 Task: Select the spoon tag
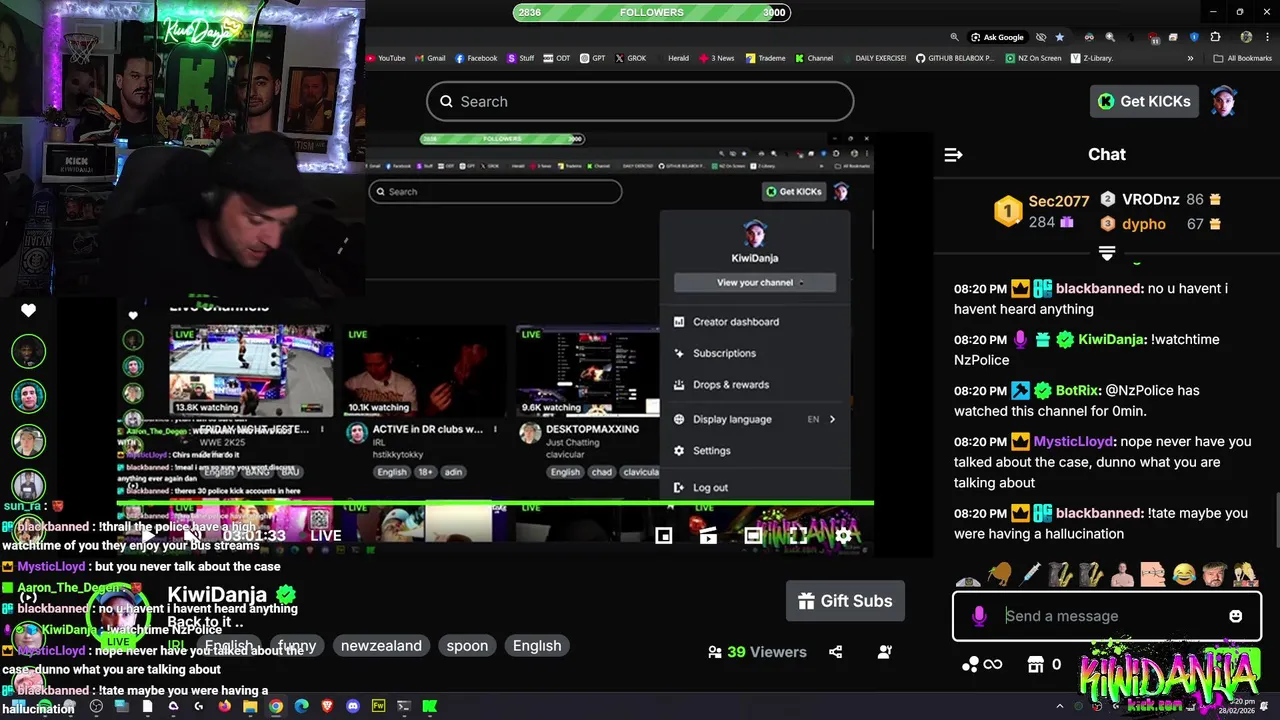pyautogui.click(x=467, y=646)
